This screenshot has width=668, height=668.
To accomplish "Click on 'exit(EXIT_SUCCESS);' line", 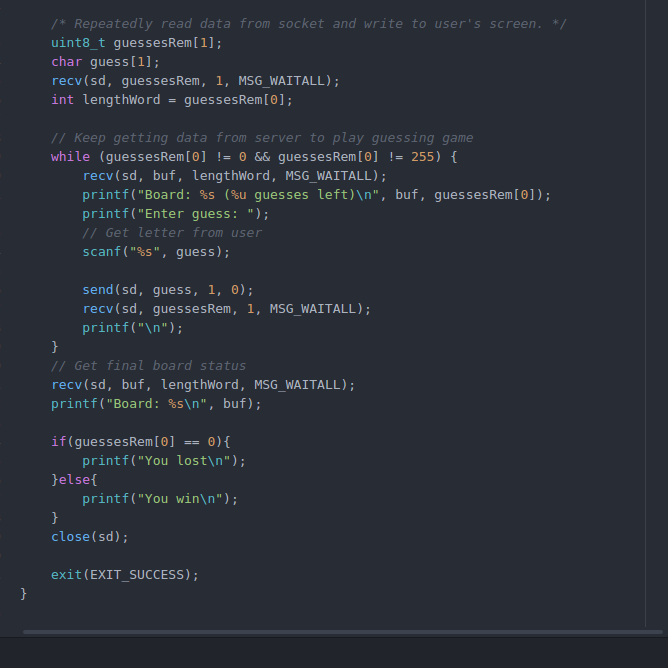I will (125, 575).
